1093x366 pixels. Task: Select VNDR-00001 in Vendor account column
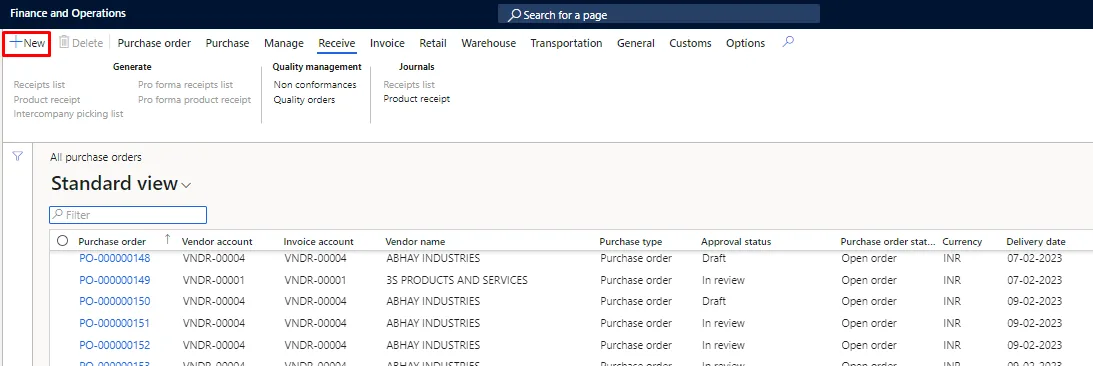214,280
